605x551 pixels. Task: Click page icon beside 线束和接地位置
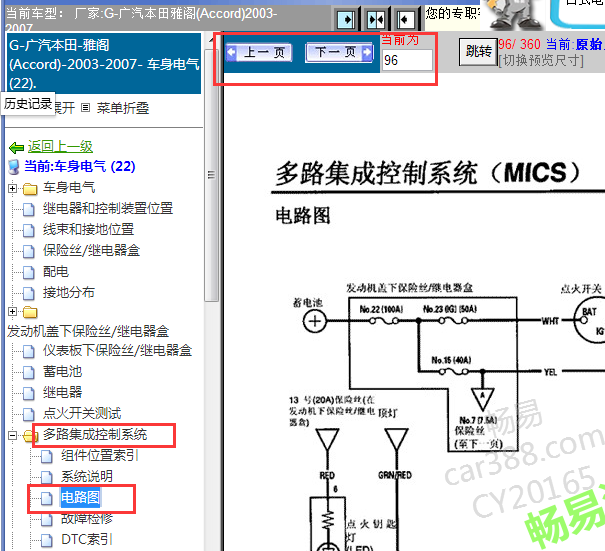[29, 230]
